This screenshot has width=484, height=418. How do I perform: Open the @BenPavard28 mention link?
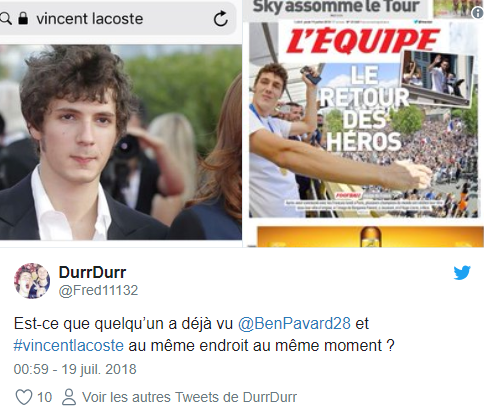[x=294, y=323]
